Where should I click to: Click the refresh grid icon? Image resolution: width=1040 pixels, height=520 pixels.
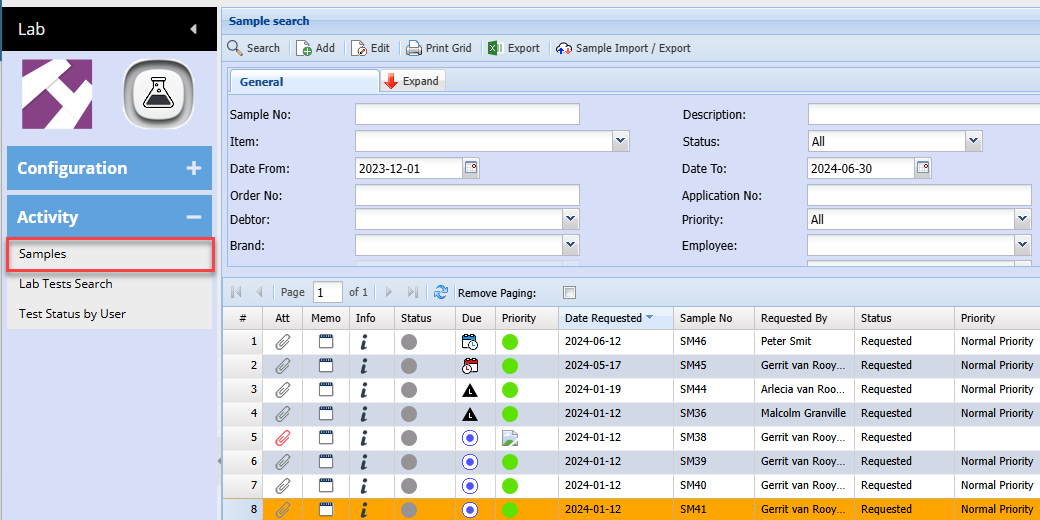click(441, 293)
